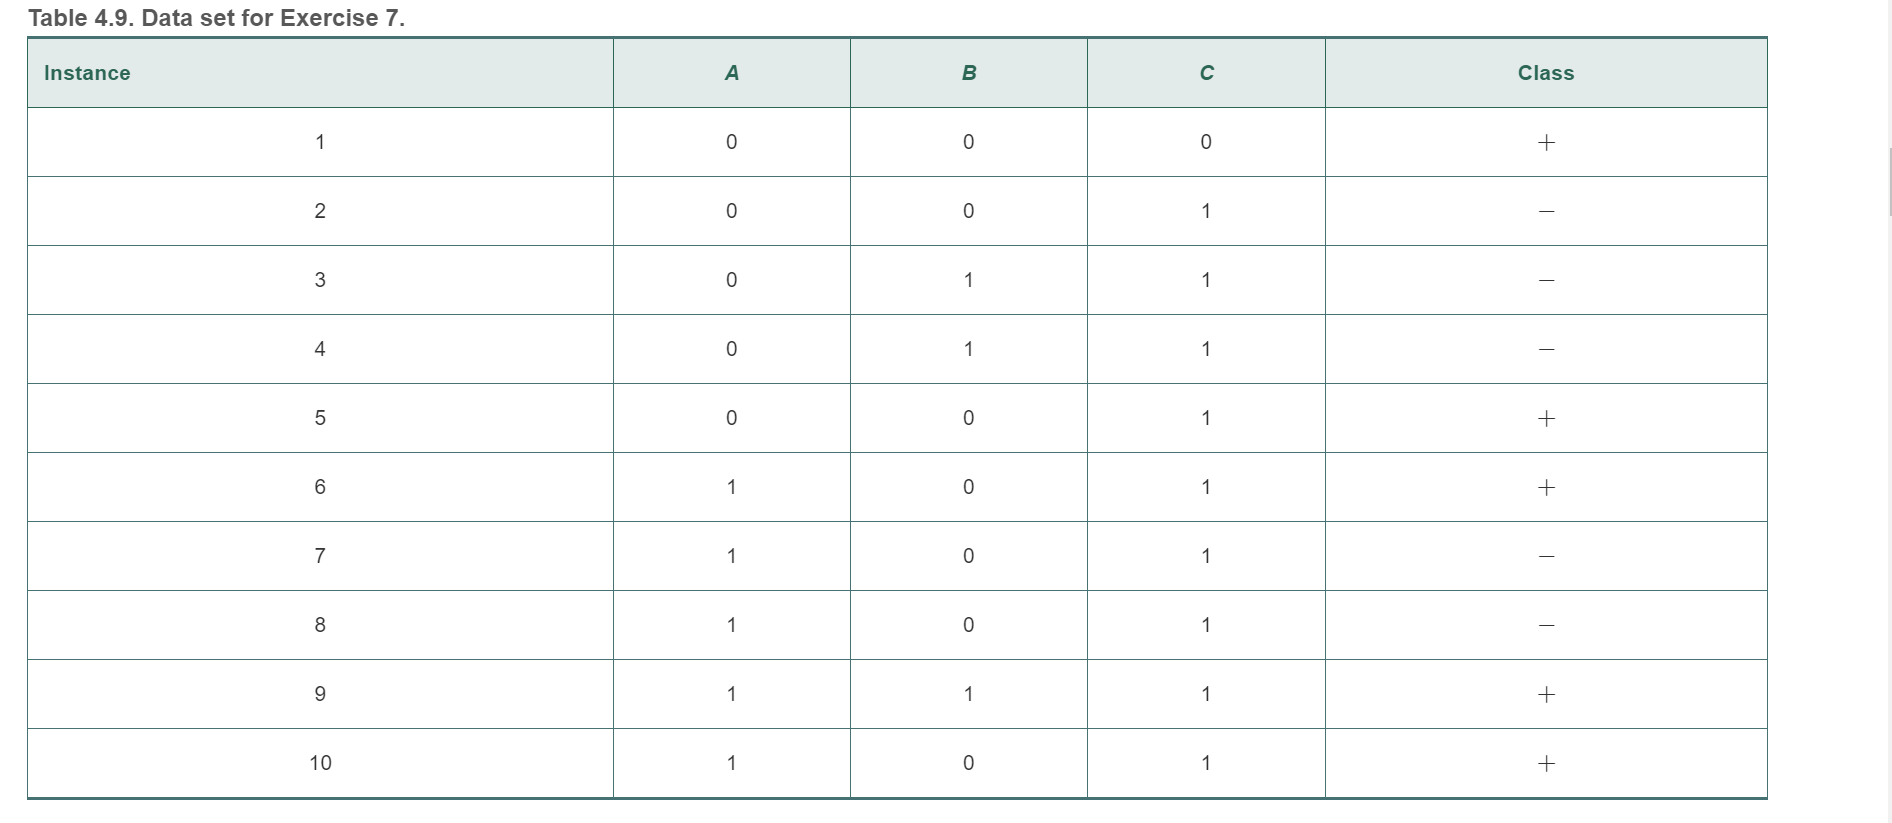
Task: Click instance number 8 cell
Action: 320,625
